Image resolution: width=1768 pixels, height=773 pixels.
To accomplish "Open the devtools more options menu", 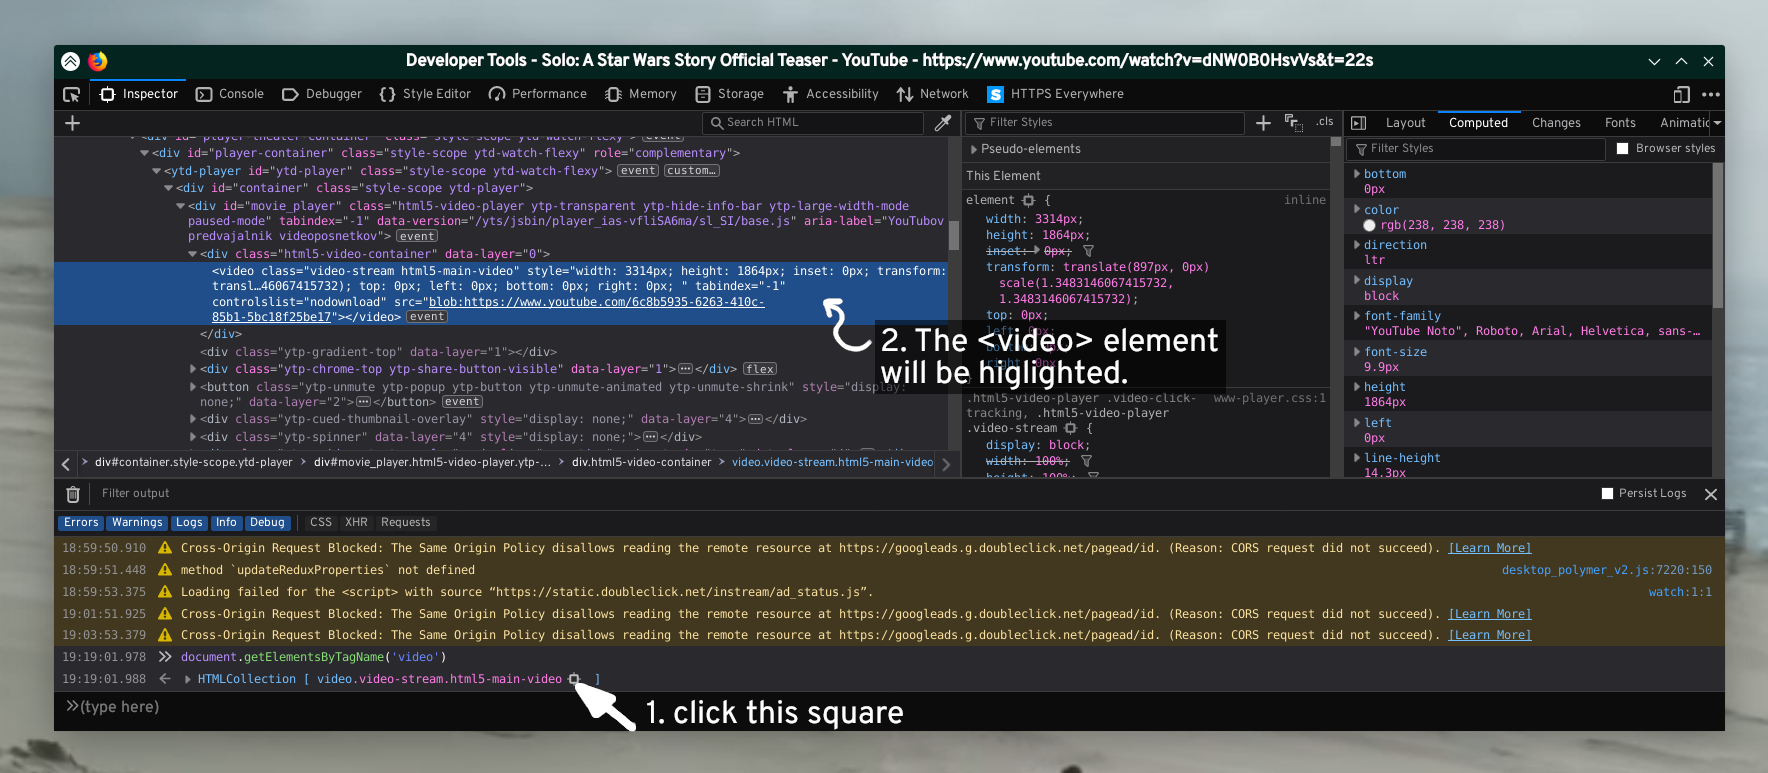I will pyautogui.click(x=1711, y=94).
